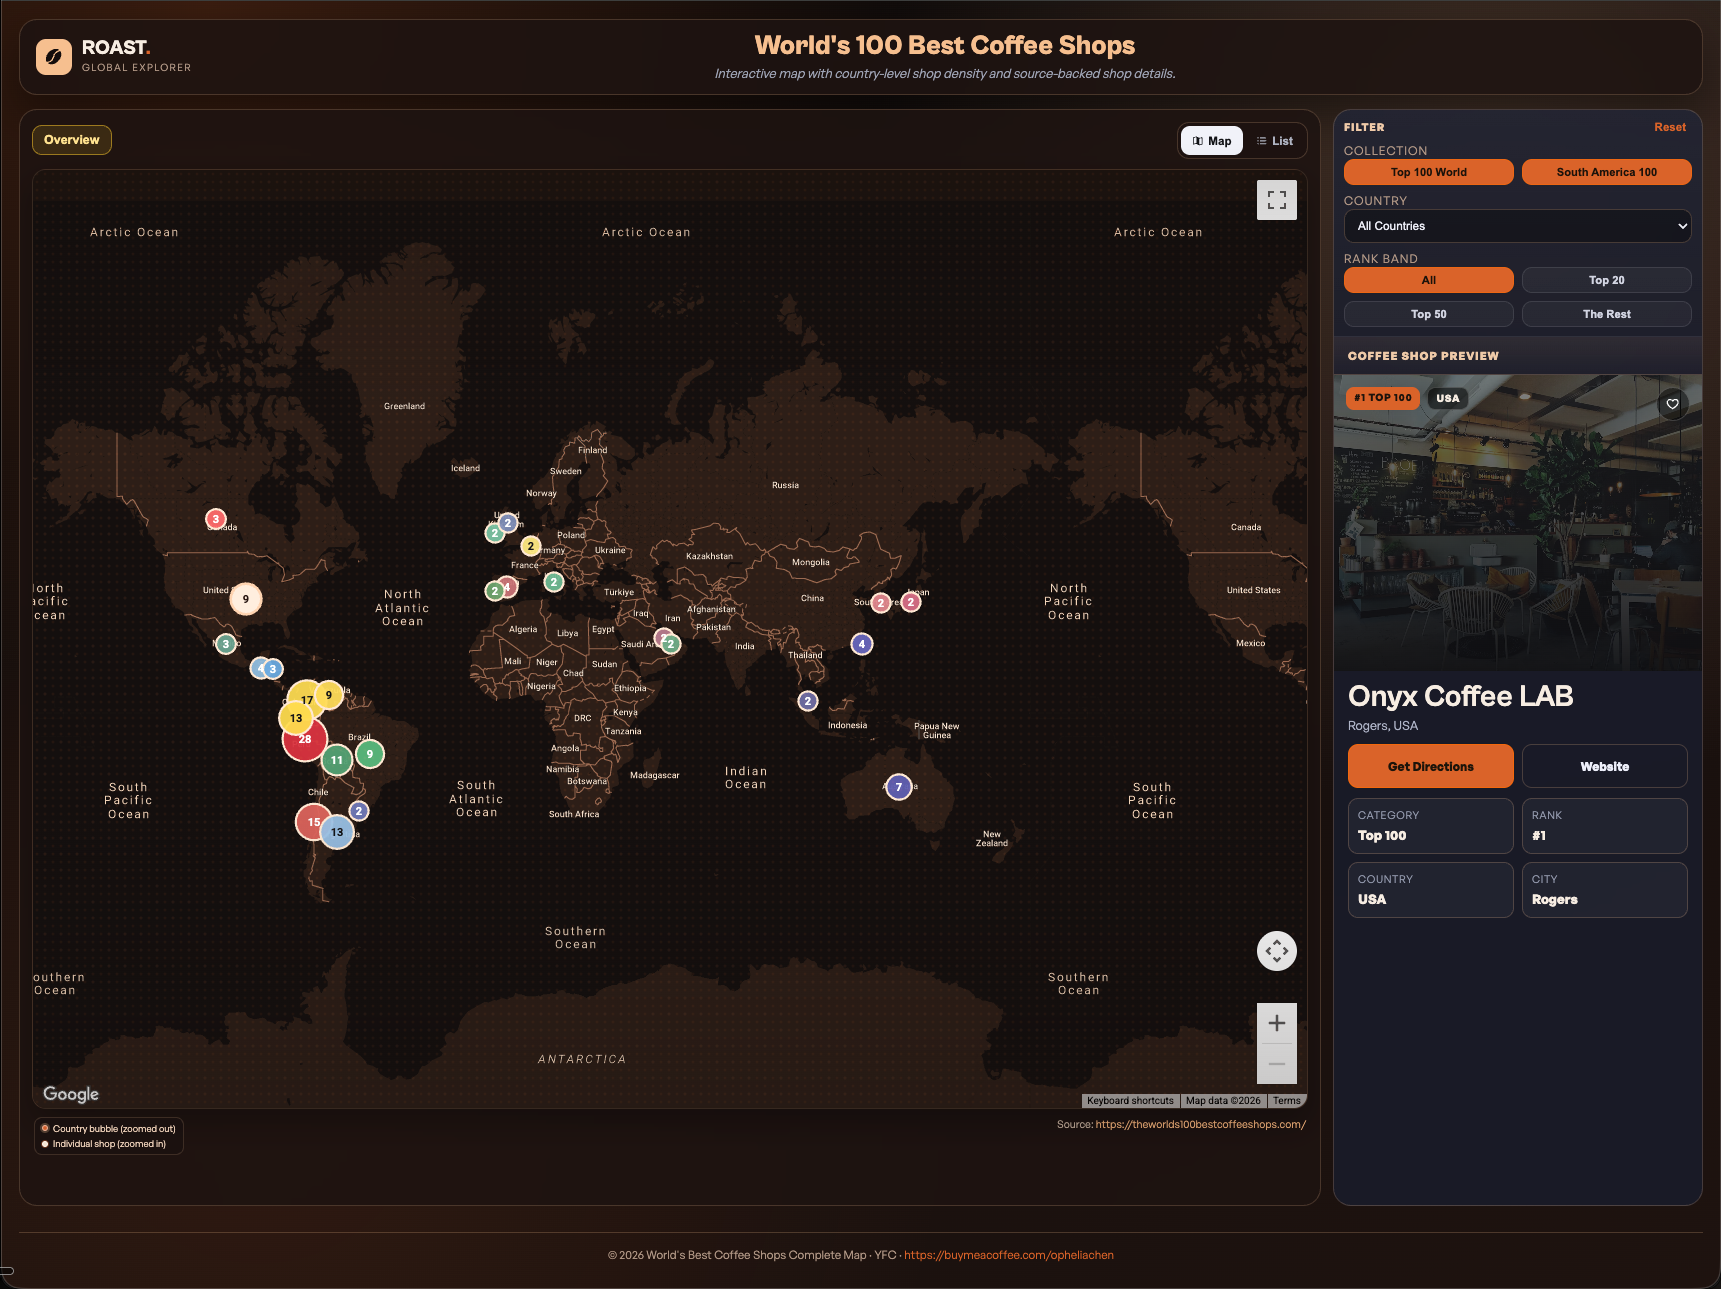
Task: Click the Brazil green bubble marked 9
Action: tap(370, 754)
